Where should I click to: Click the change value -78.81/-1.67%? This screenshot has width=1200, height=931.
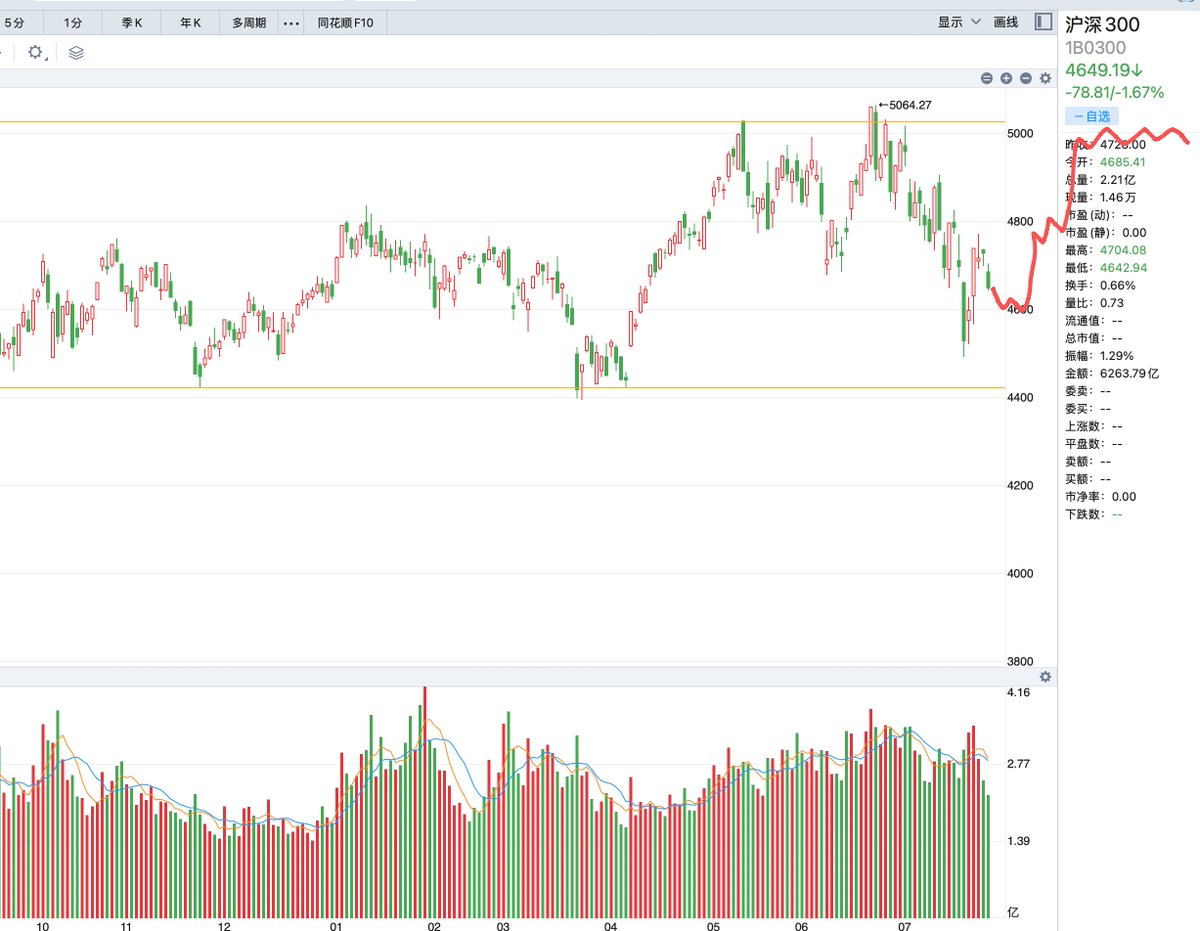(x=1115, y=92)
